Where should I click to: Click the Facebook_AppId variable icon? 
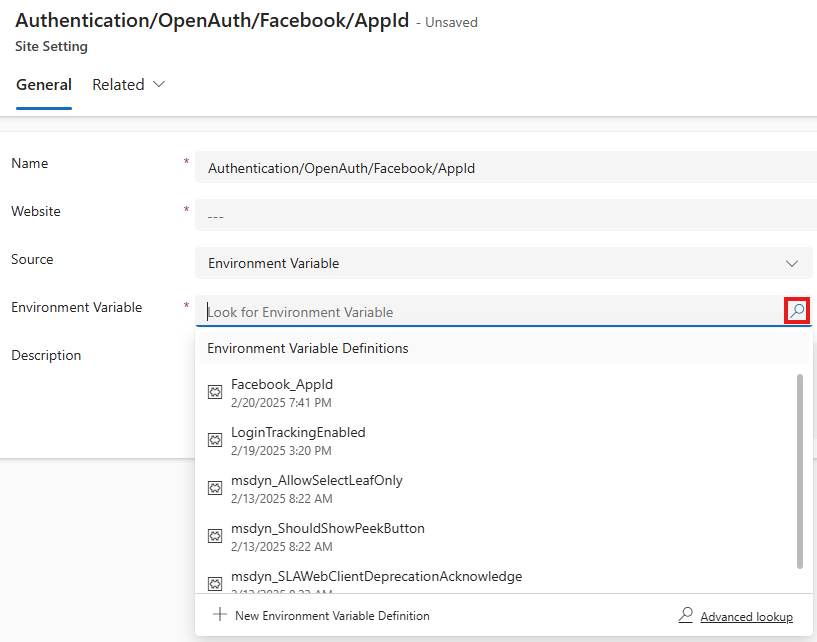(215, 392)
